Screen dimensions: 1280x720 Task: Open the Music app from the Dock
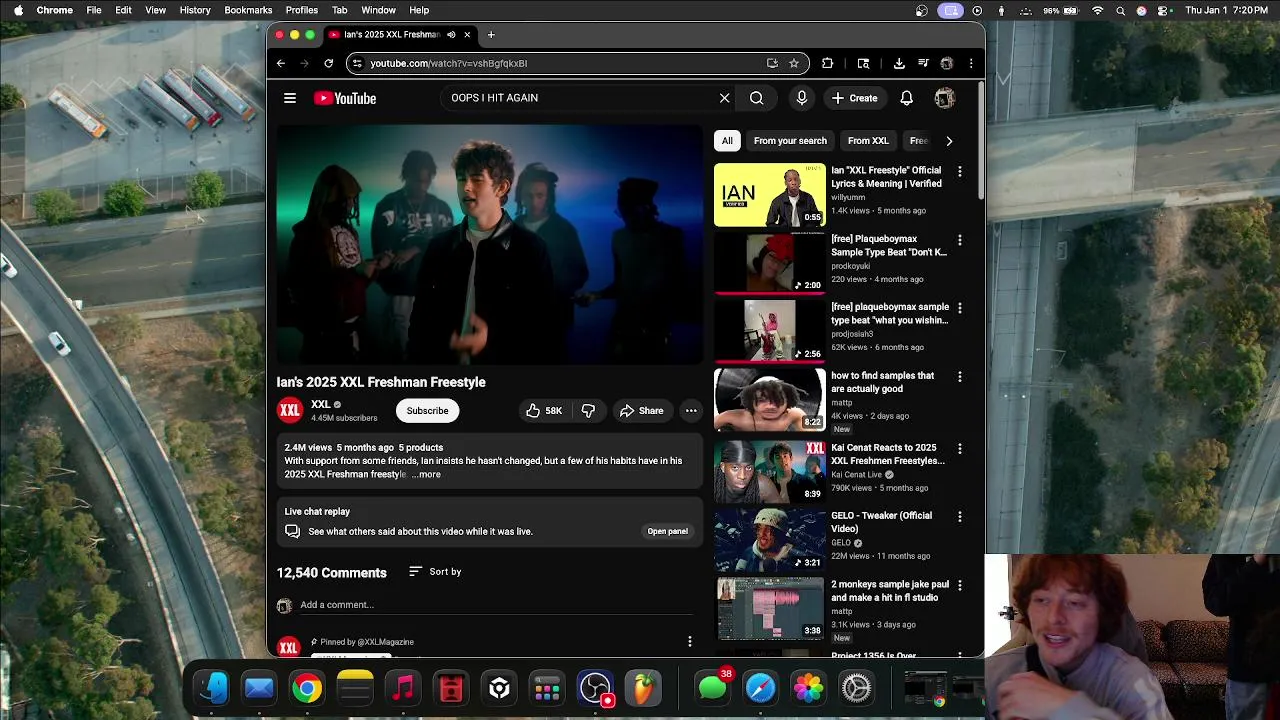coord(403,688)
